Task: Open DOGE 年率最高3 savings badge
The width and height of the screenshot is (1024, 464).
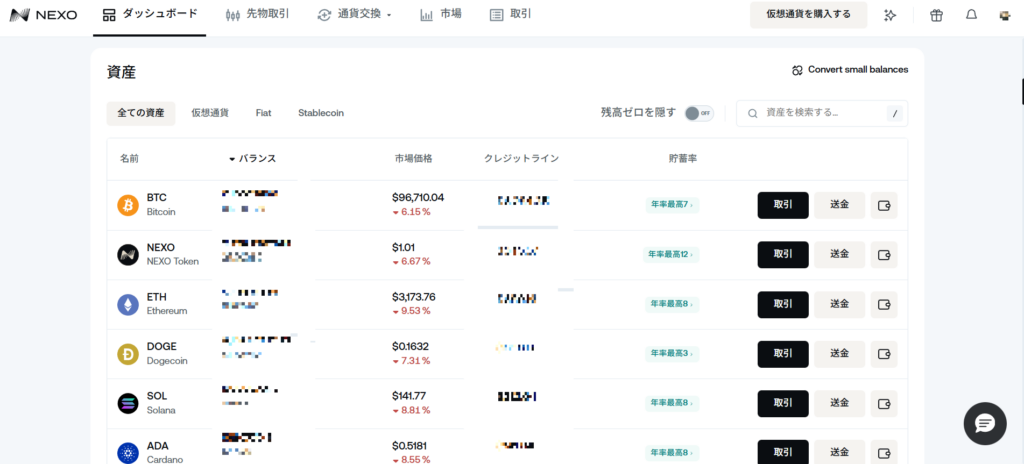Action: 671,354
